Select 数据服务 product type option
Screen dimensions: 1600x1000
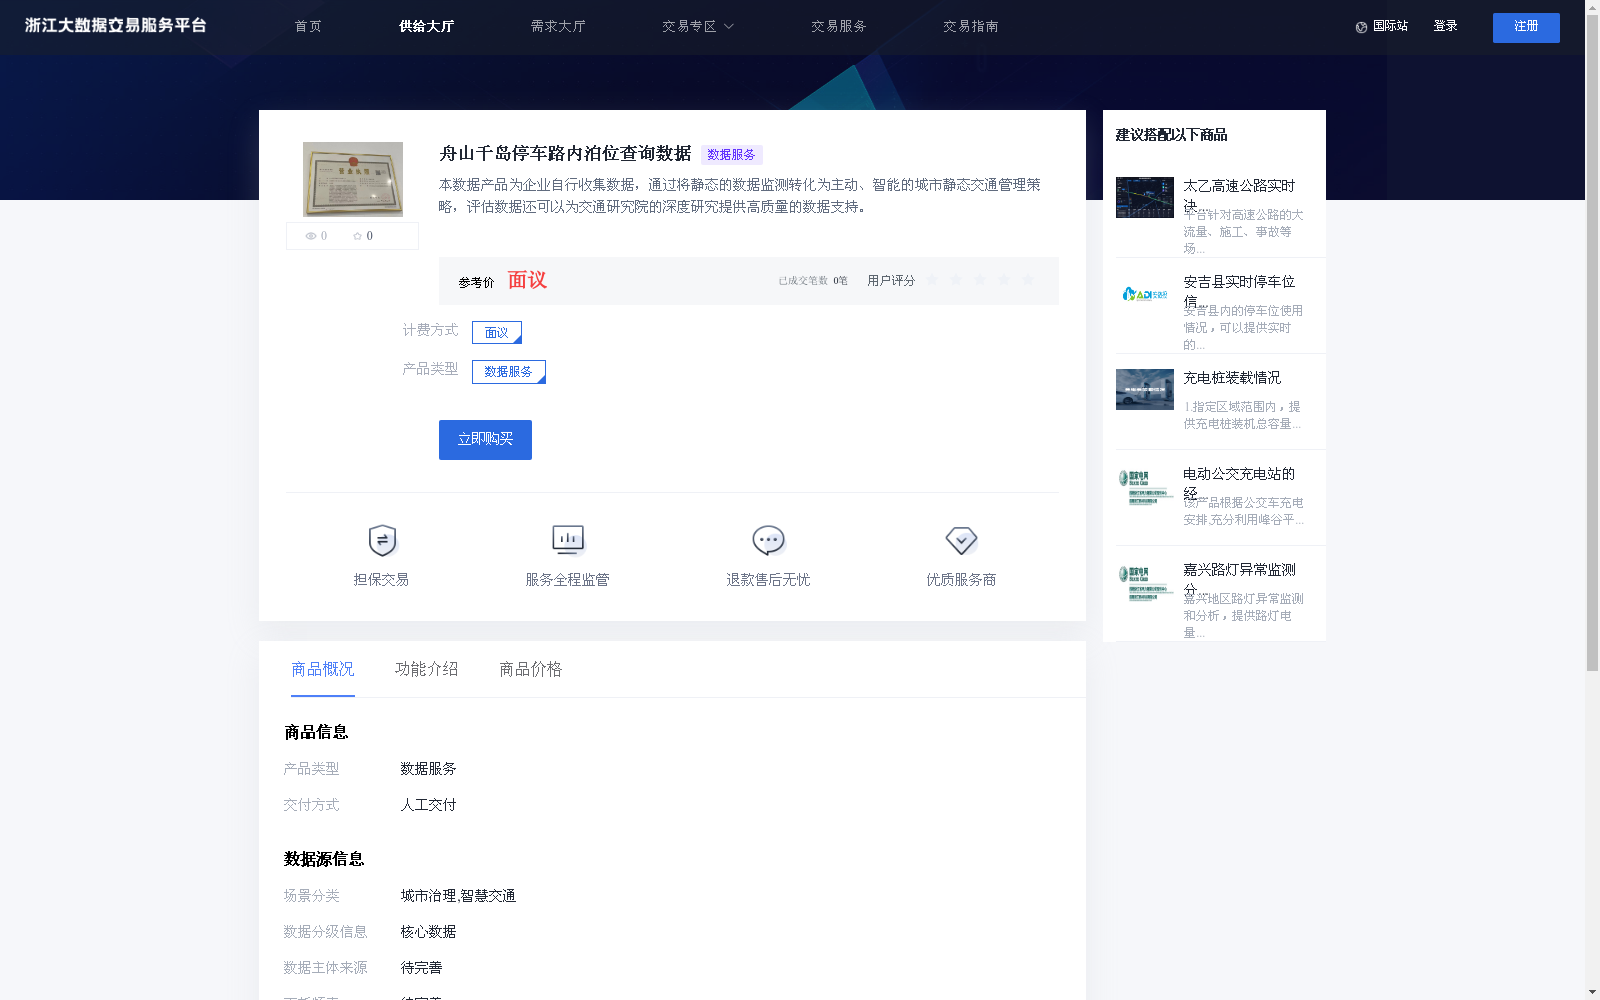(x=509, y=372)
